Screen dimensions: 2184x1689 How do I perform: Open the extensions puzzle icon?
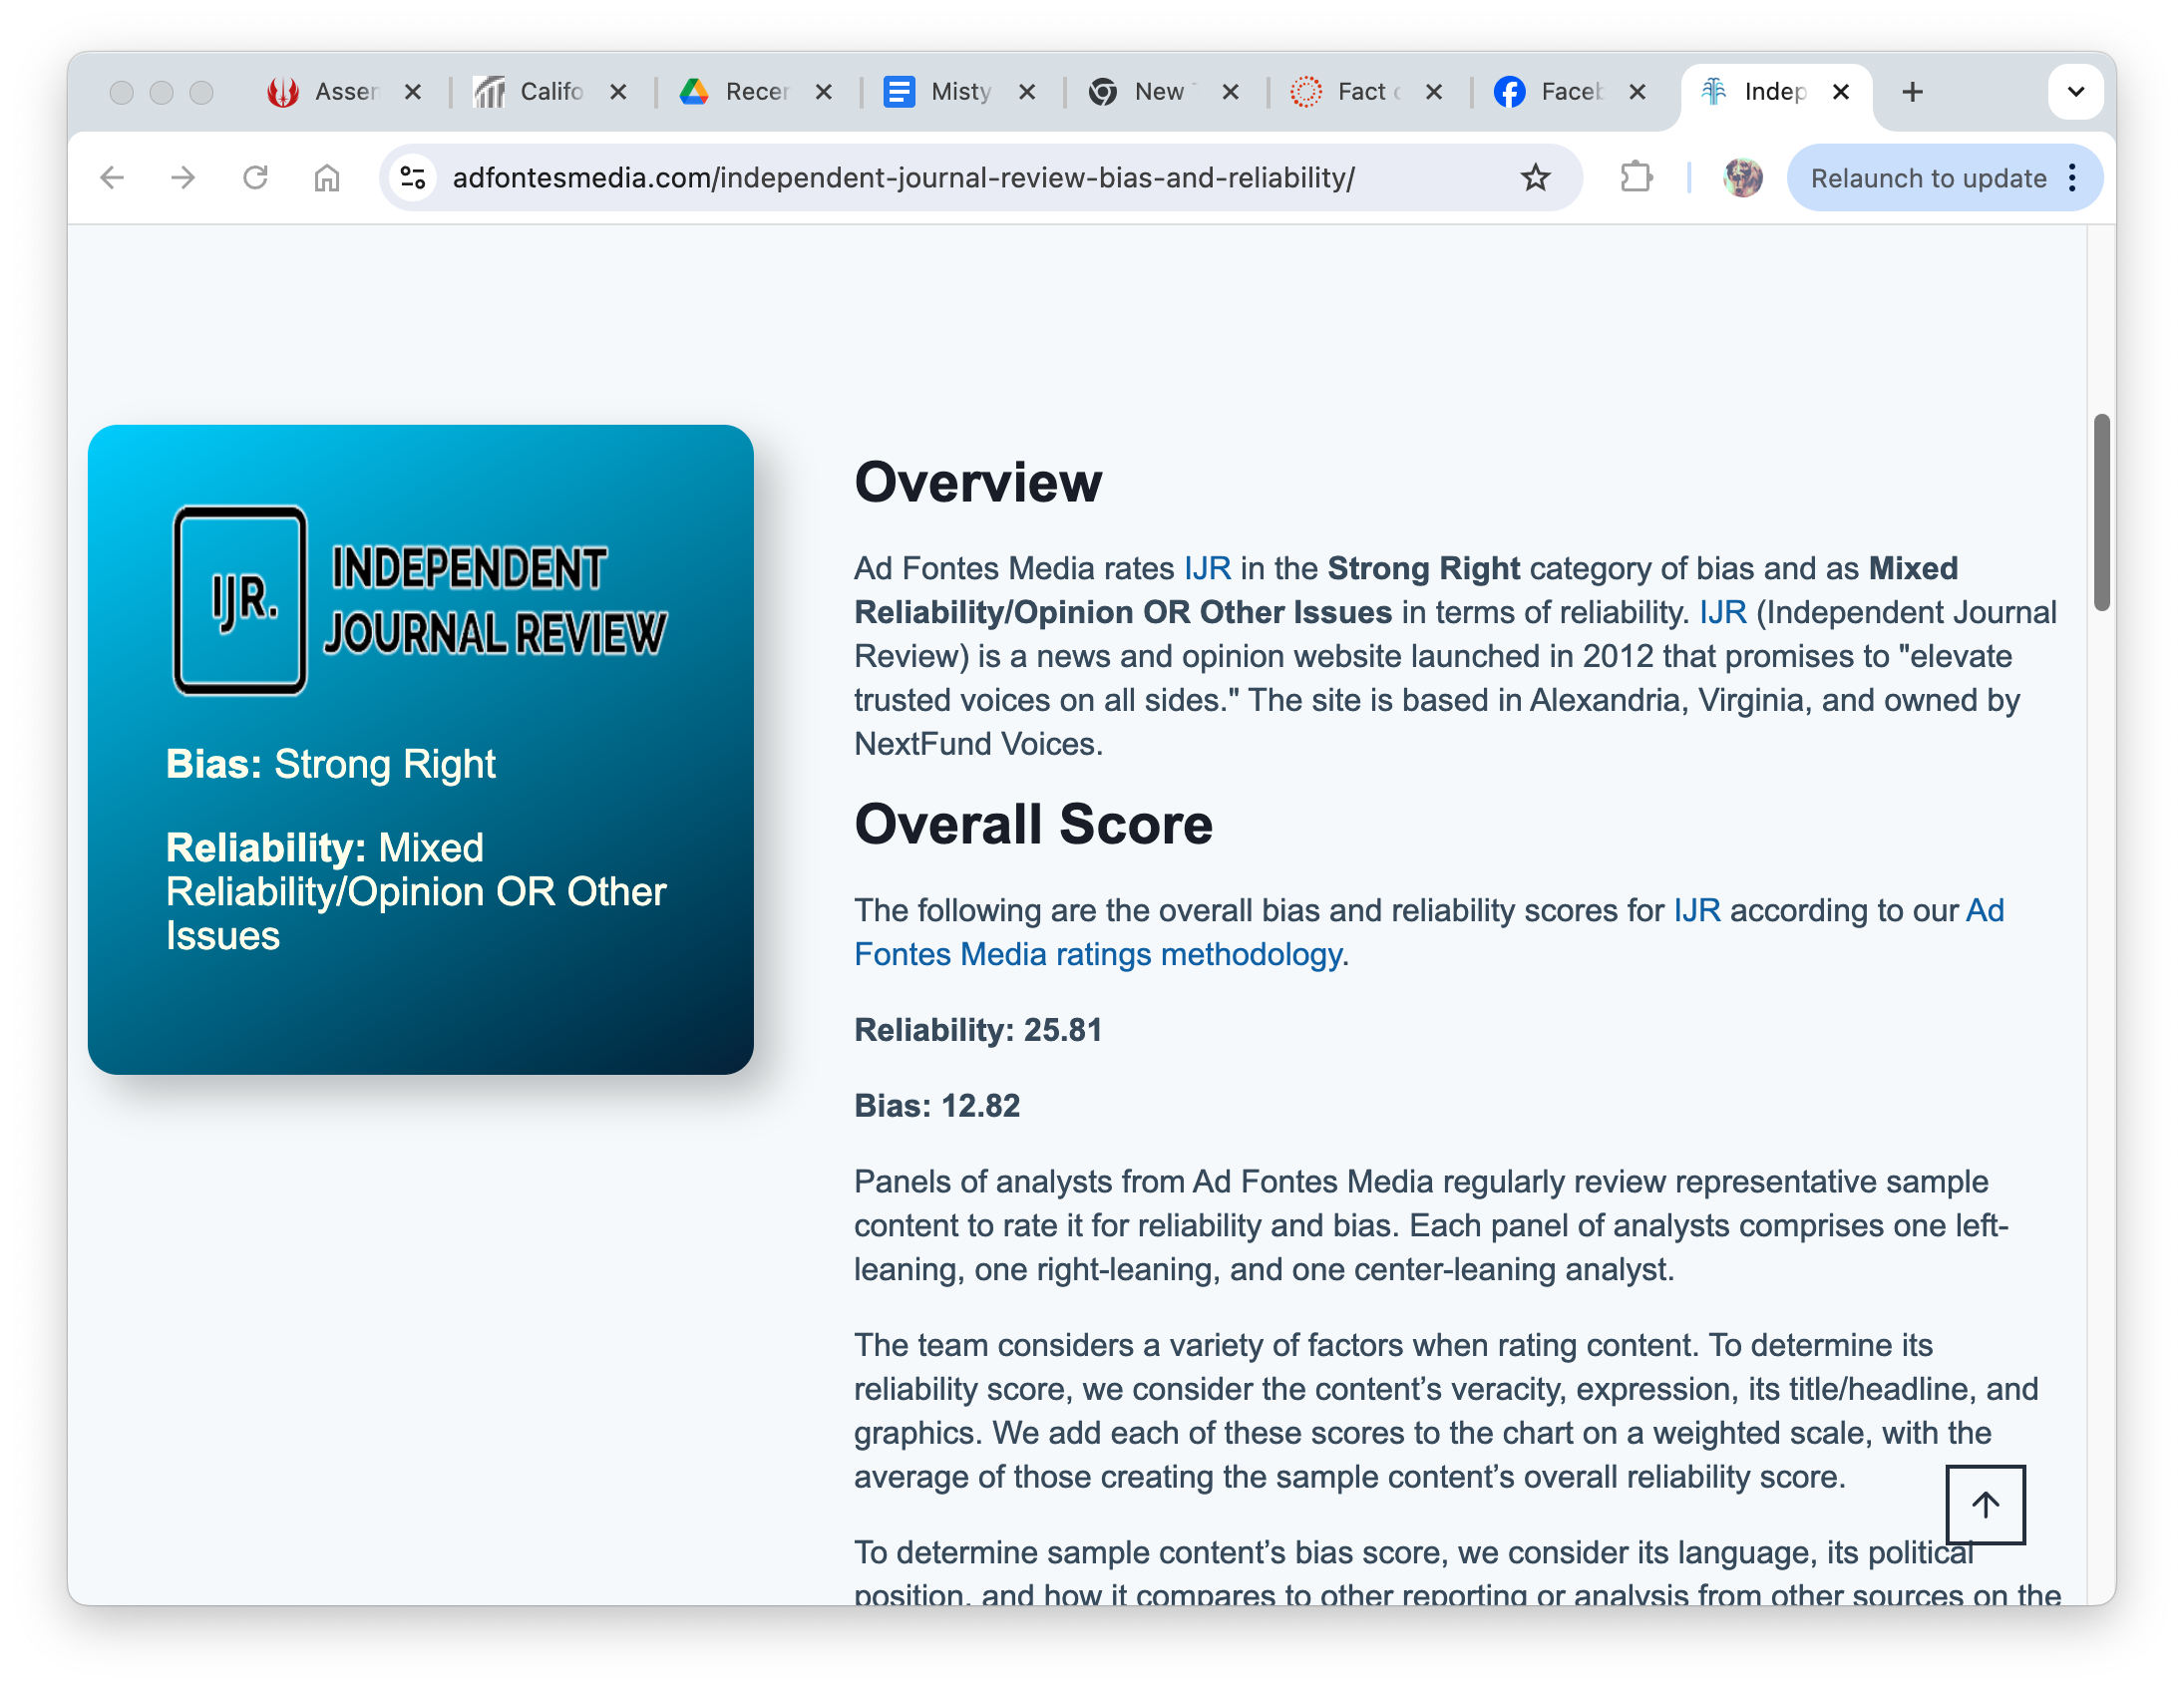(x=1636, y=178)
